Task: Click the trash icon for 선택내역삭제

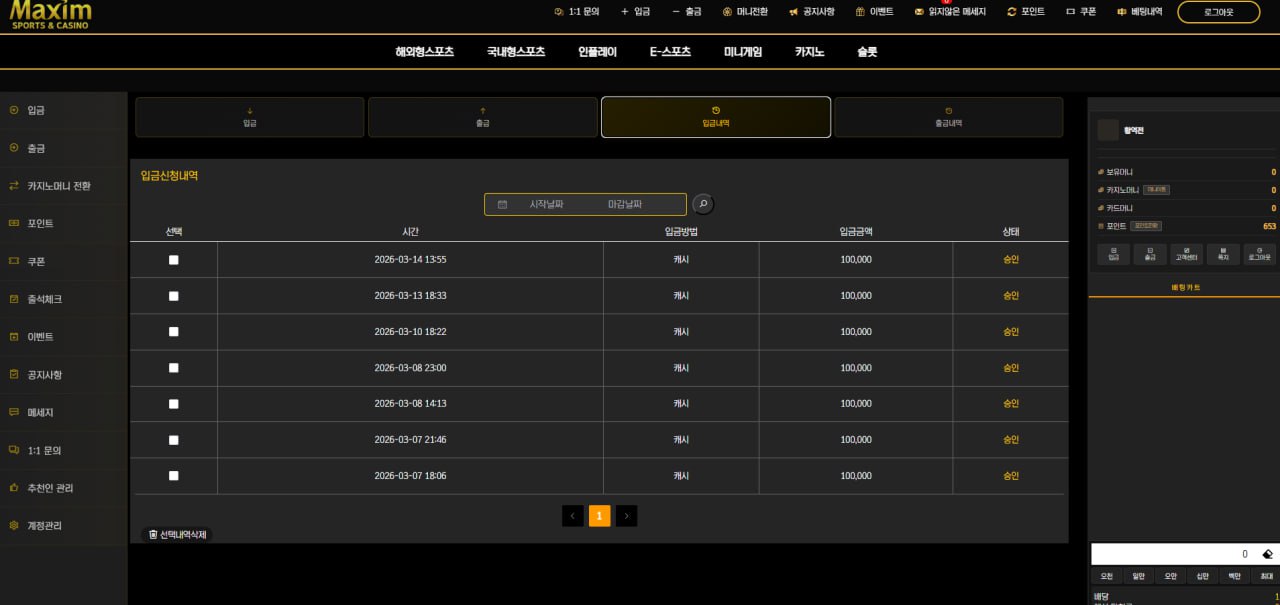Action: (x=153, y=535)
